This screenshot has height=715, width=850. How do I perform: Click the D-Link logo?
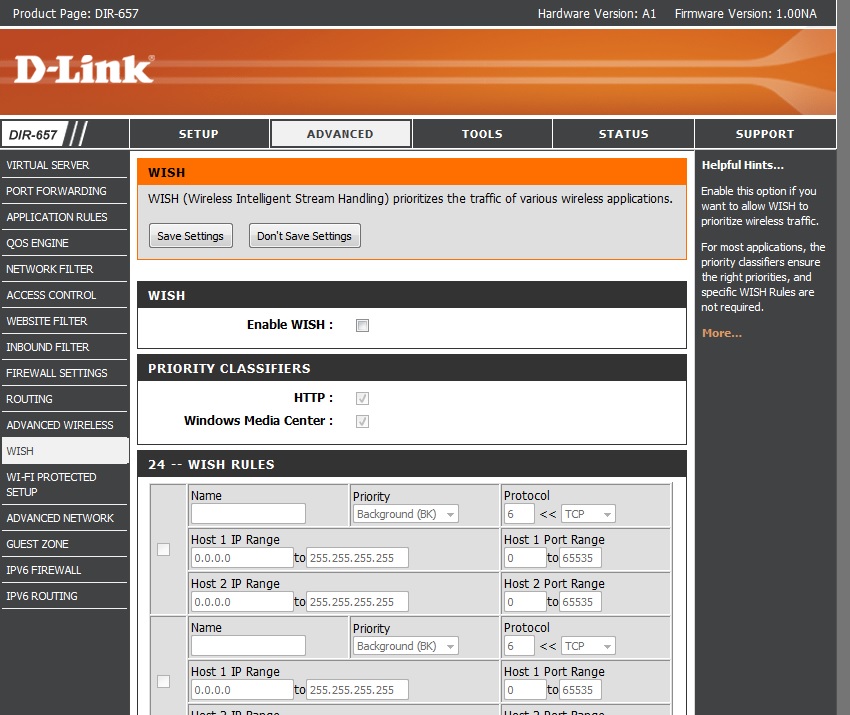pyautogui.click(x=85, y=68)
